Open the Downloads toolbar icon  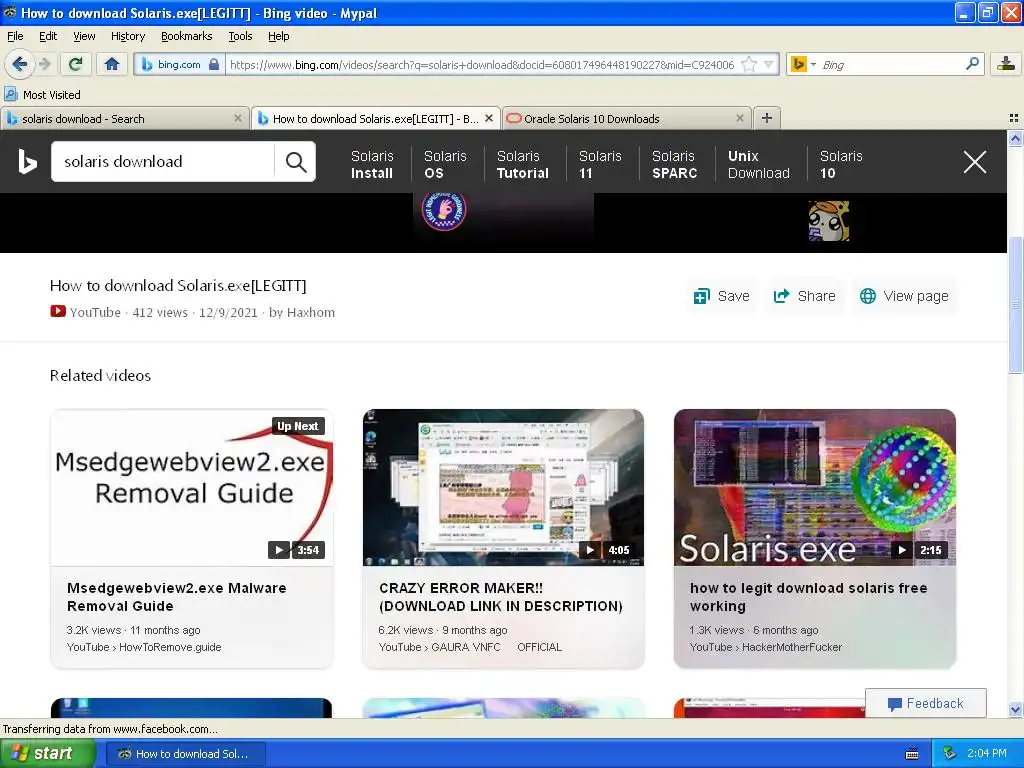tap(1006, 64)
